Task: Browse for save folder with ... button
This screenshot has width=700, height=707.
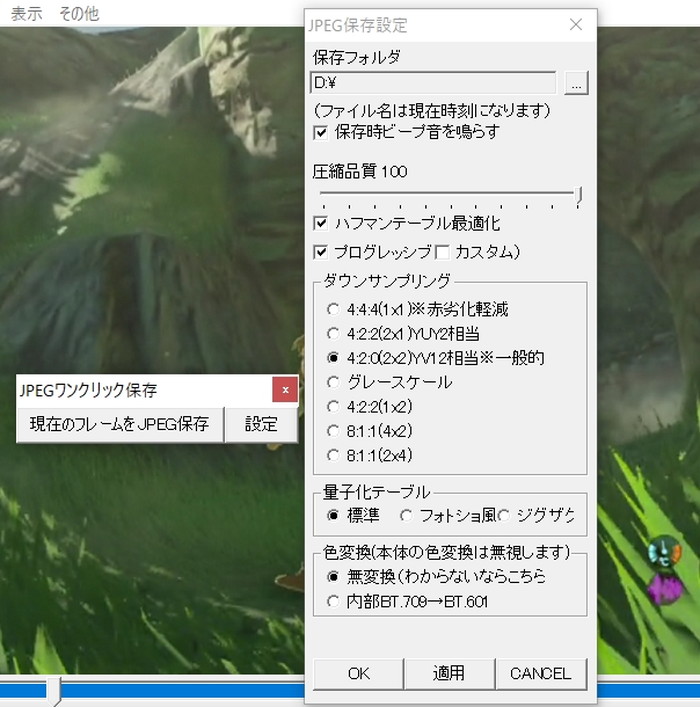Action: [x=576, y=83]
